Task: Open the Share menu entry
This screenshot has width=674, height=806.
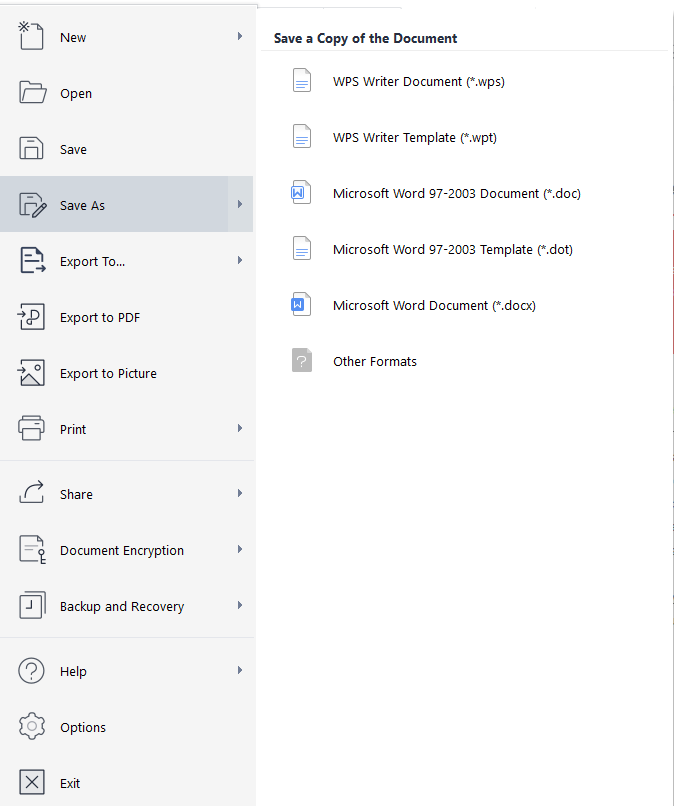Action: (x=76, y=494)
